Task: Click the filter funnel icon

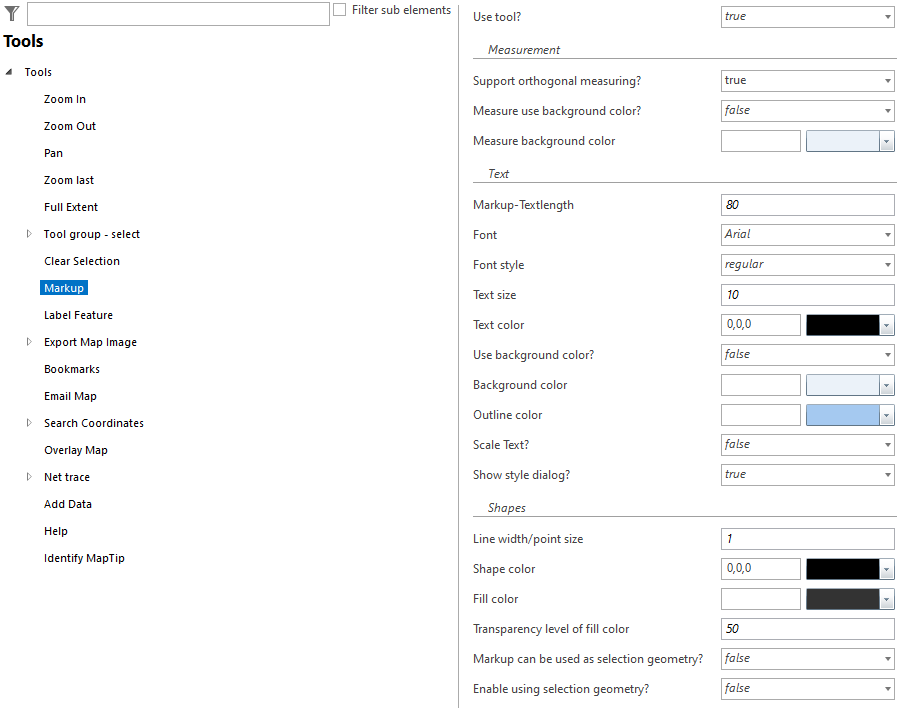Action: [x=11, y=13]
